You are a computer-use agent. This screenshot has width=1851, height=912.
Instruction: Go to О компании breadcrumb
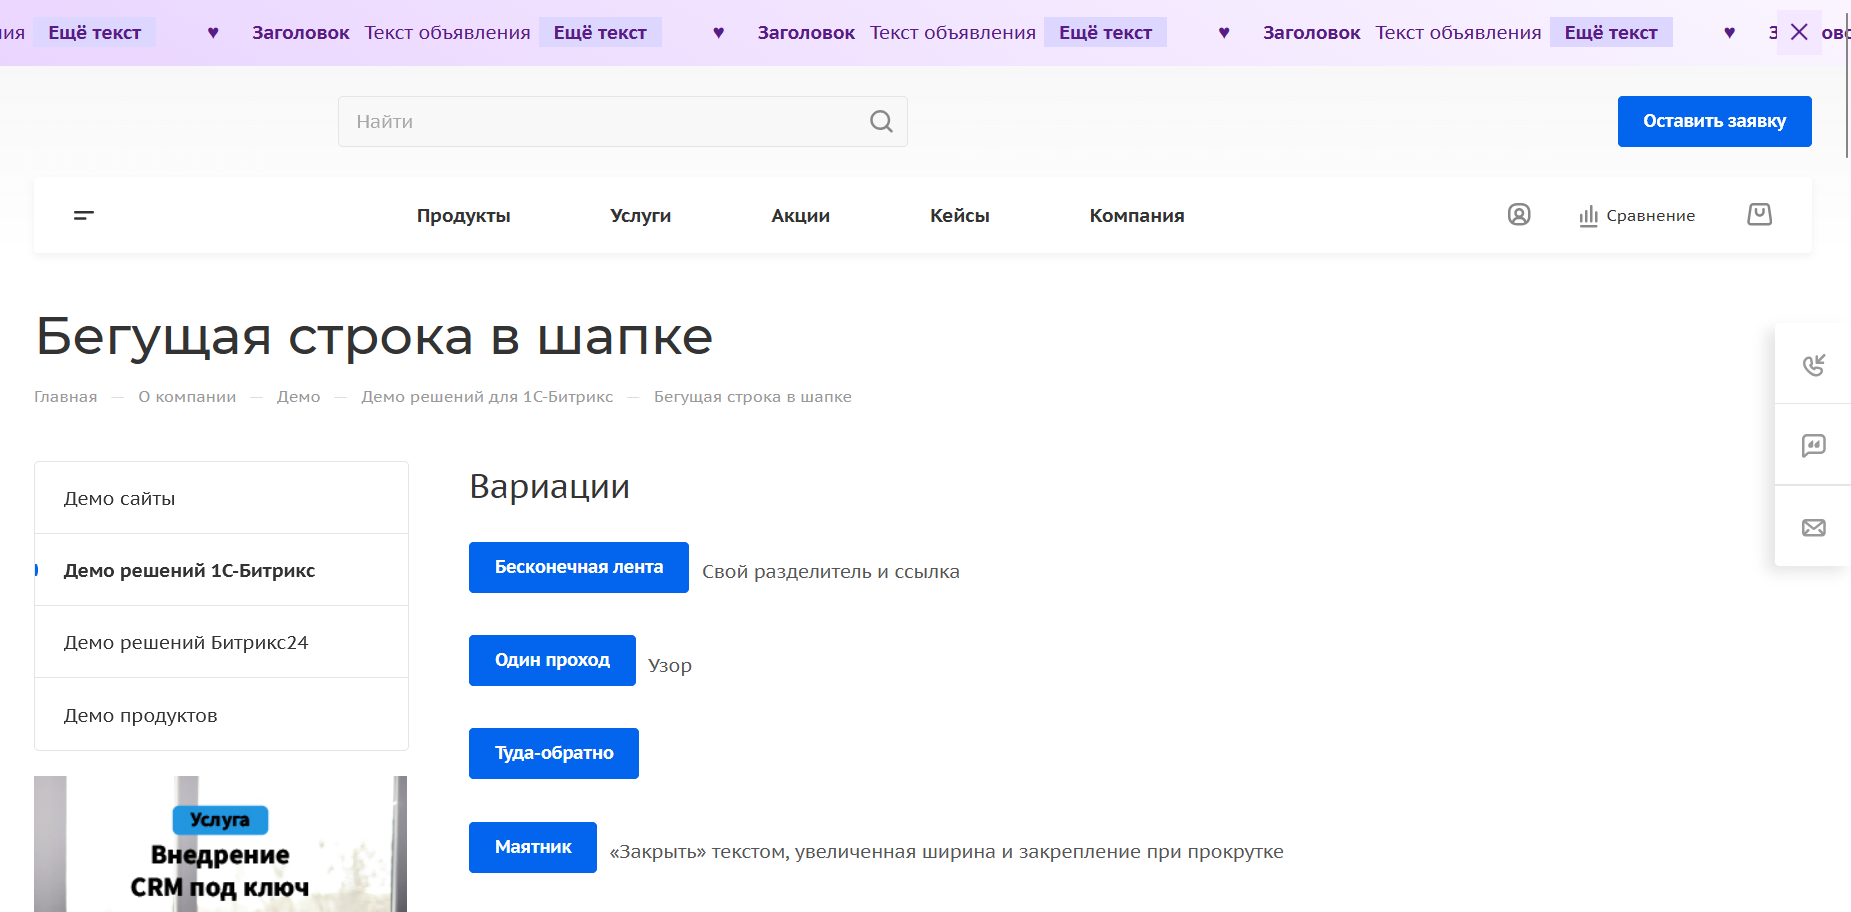tap(187, 397)
